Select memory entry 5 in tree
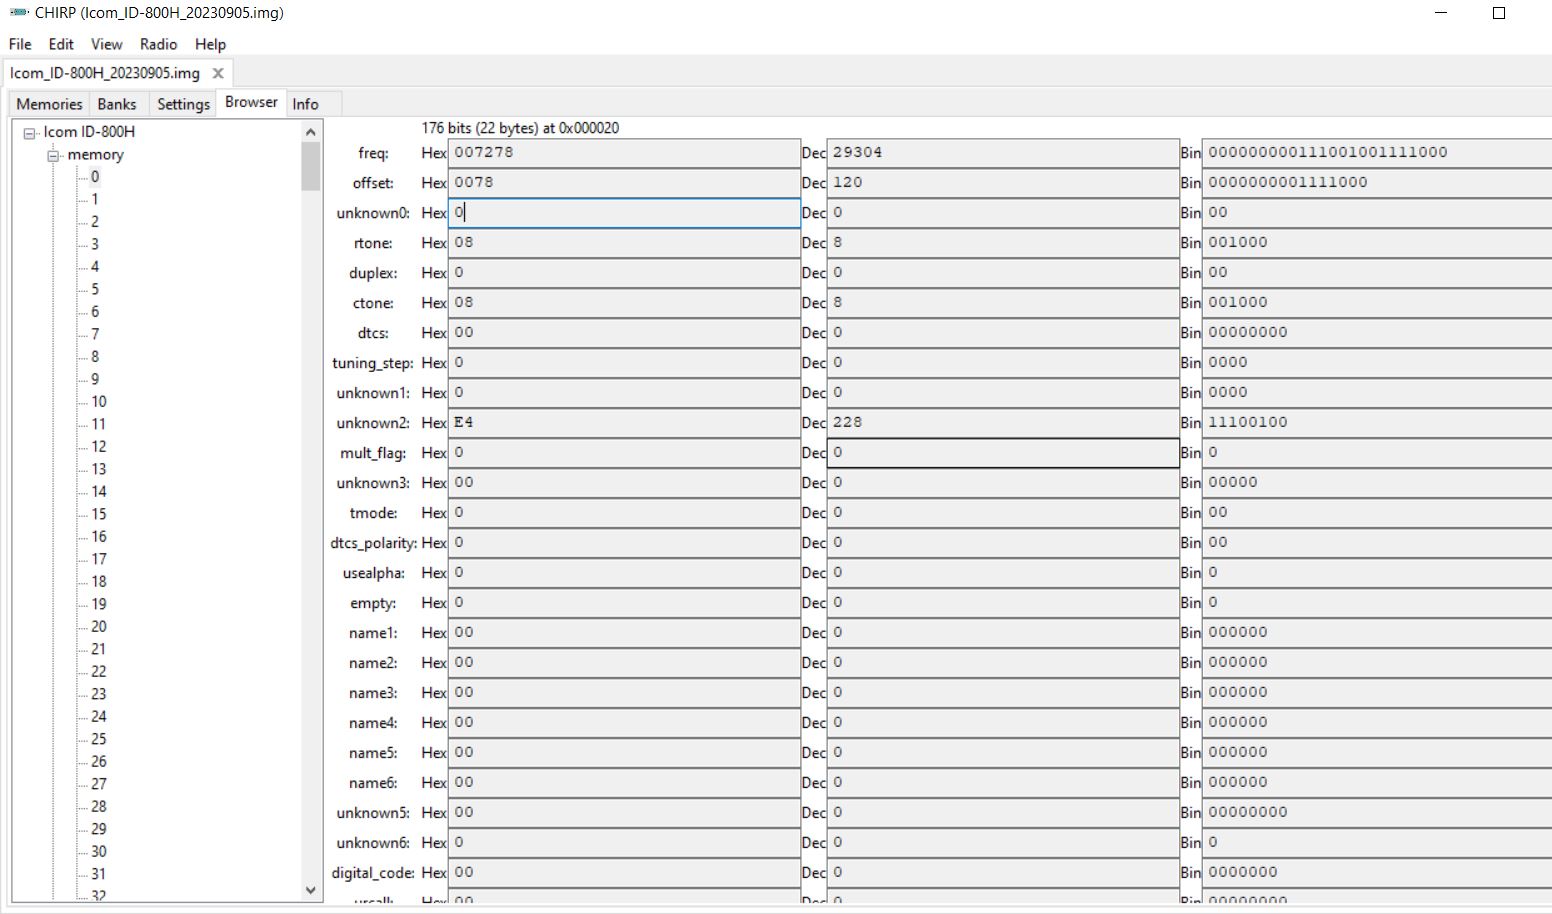Screen dimensions: 1552x914 (x=95, y=289)
